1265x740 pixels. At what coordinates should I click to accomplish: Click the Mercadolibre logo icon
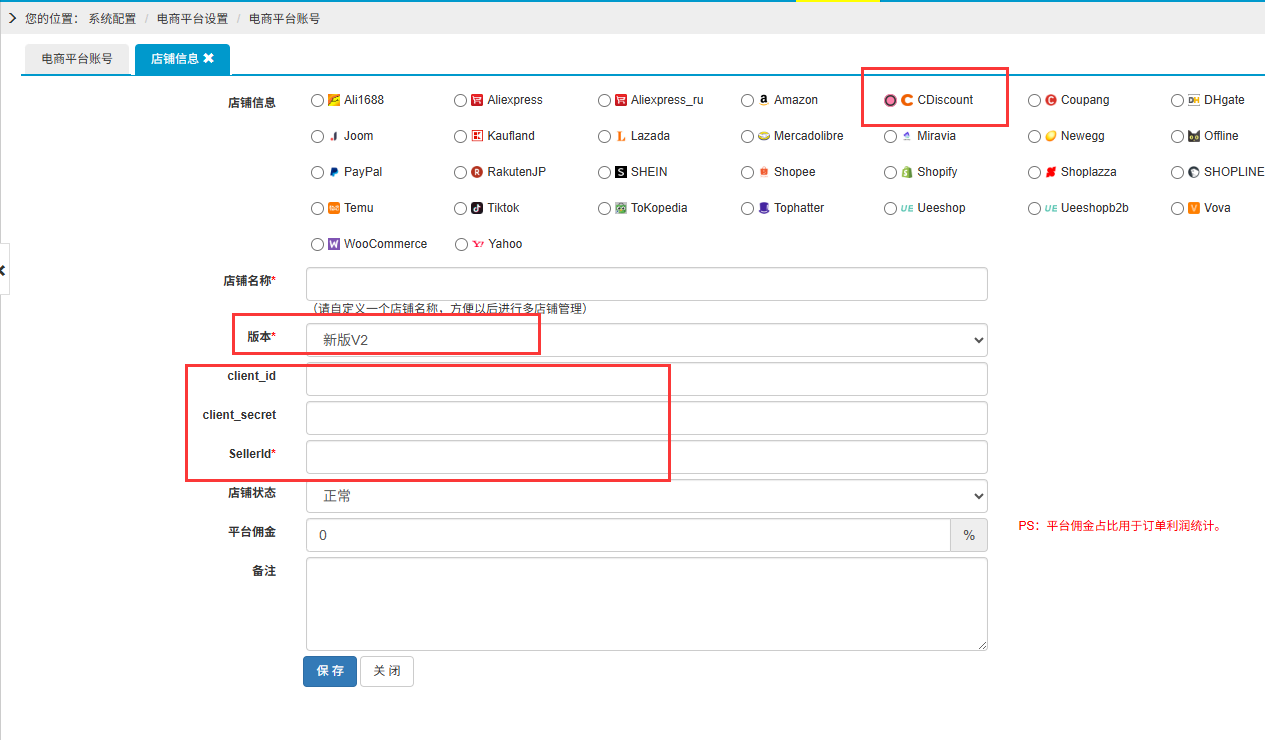coord(764,136)
